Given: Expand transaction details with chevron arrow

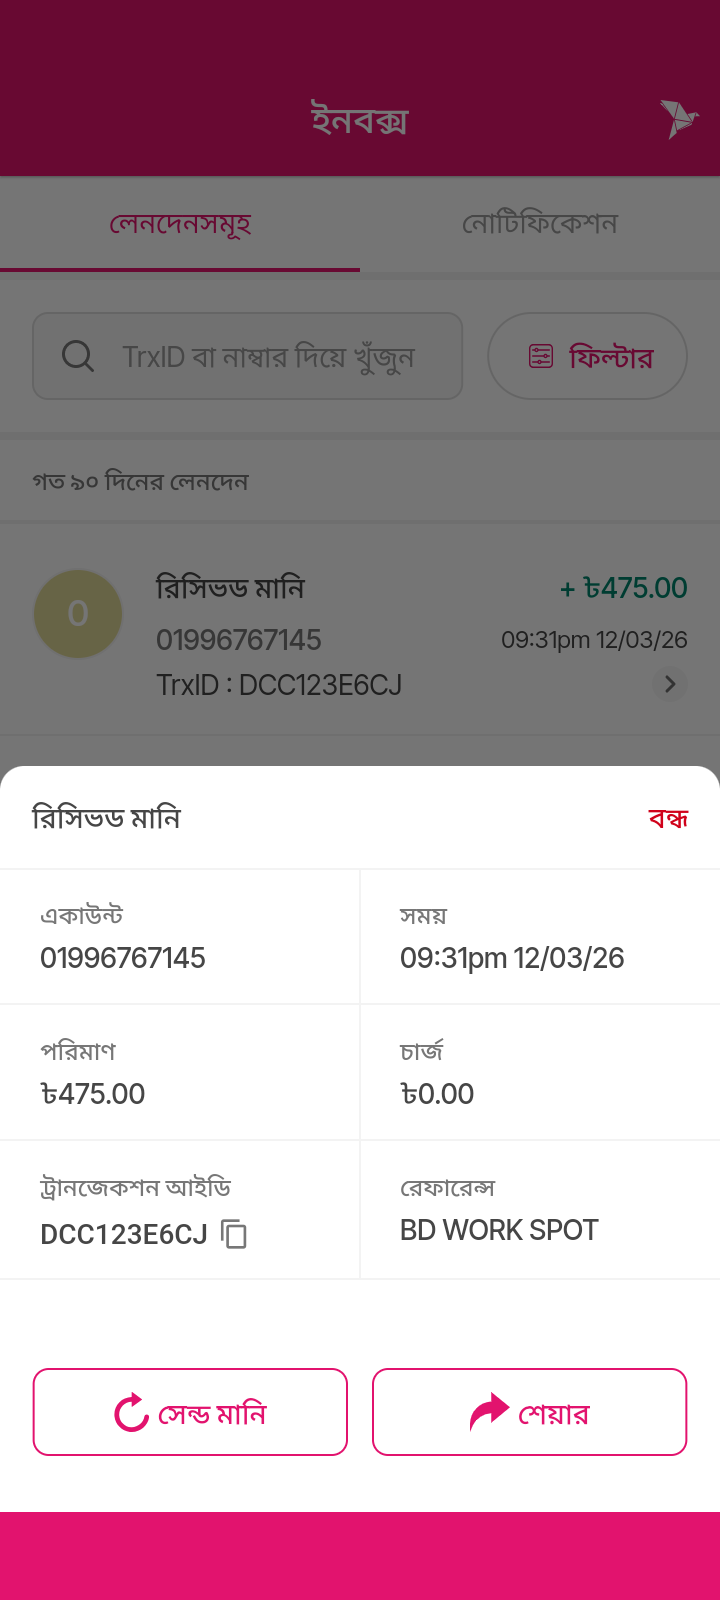Looking at the screenshot, I should (x=670, y=684).
